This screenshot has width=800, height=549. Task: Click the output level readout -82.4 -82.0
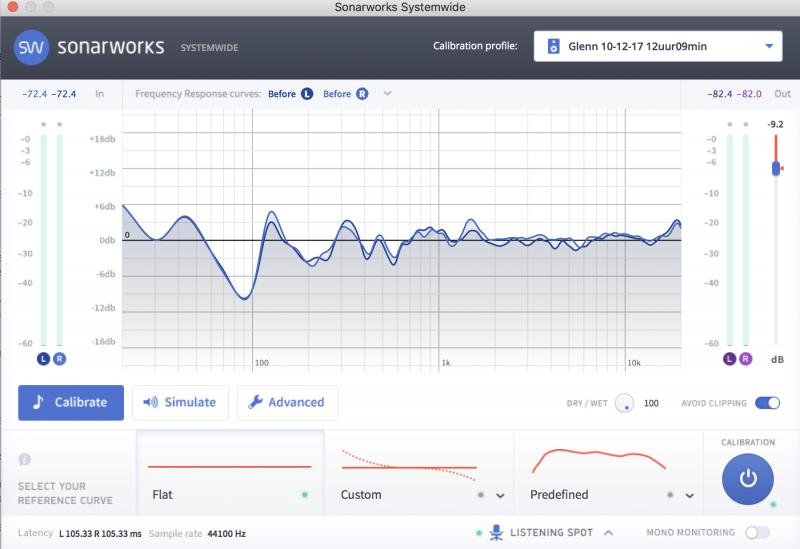coord(734,94)
